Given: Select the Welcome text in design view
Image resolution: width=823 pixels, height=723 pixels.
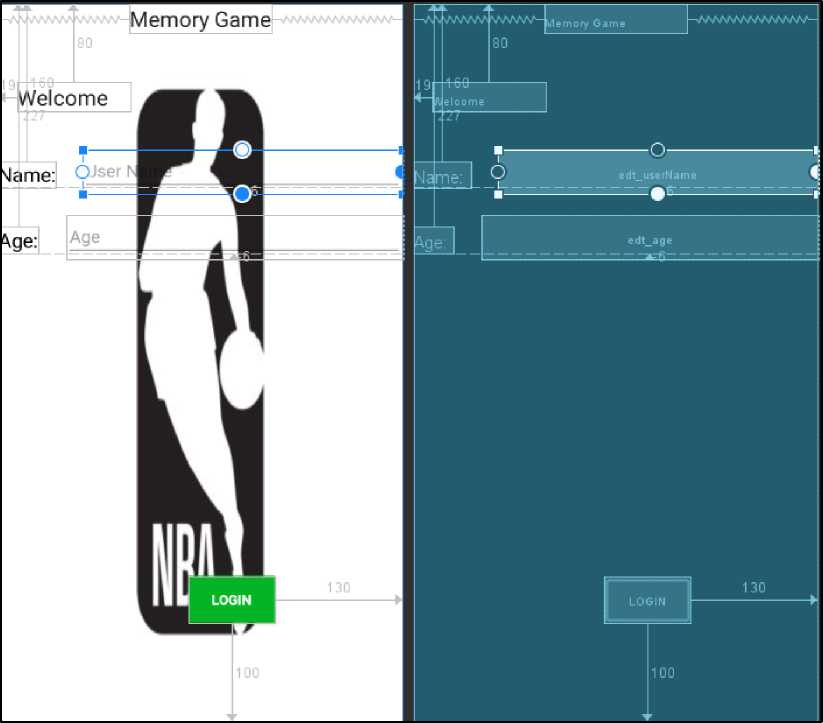Looking at the screenshot, I should pos(74,97).
